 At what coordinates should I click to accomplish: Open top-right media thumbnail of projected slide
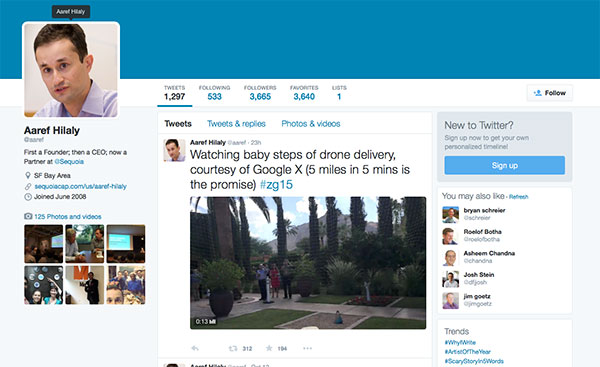(x=126, y=244)
